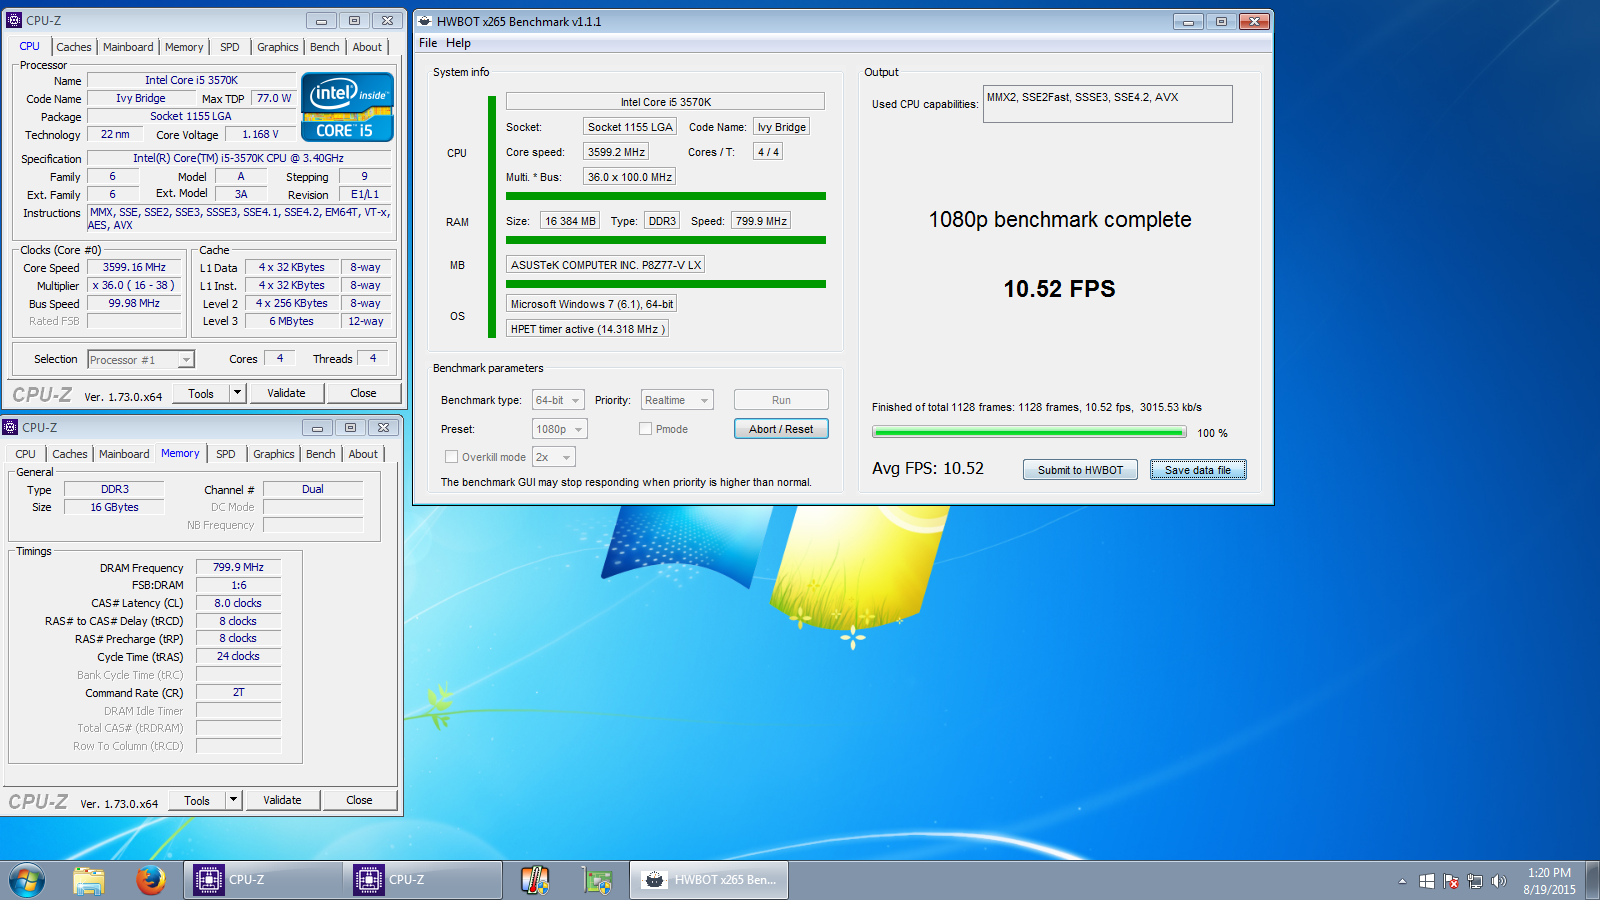Click the DRAM Frequency 799.9 MHz value
1600x900 pixels.
pos(238,567)
